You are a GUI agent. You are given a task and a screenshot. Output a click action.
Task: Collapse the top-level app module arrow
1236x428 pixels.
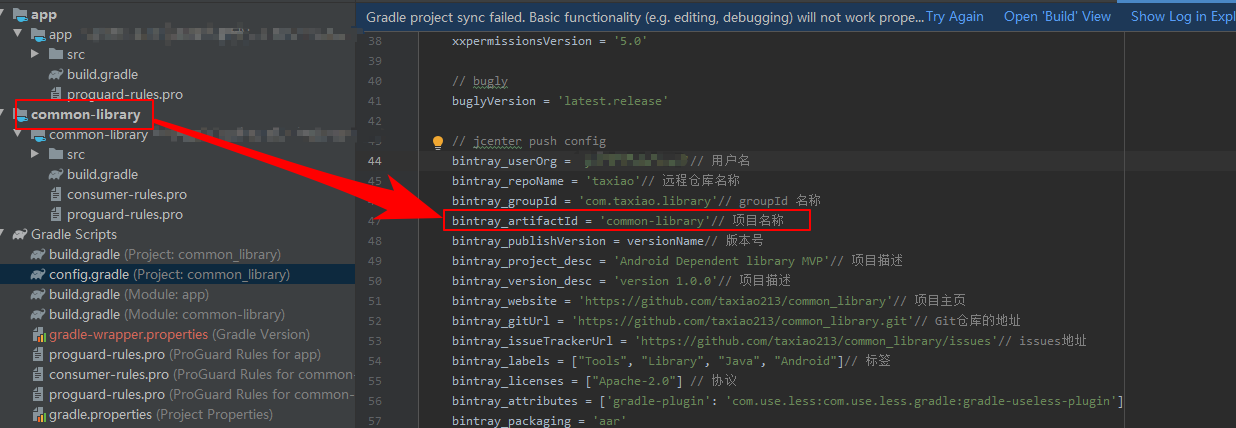pos(2,14)
